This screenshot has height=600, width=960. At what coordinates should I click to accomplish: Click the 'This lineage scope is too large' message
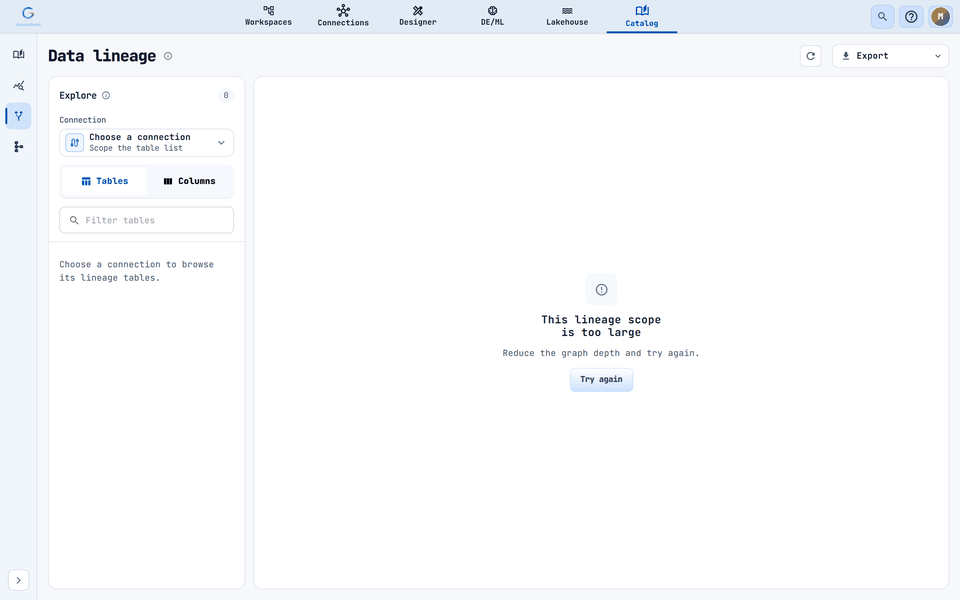pos(601,326)
